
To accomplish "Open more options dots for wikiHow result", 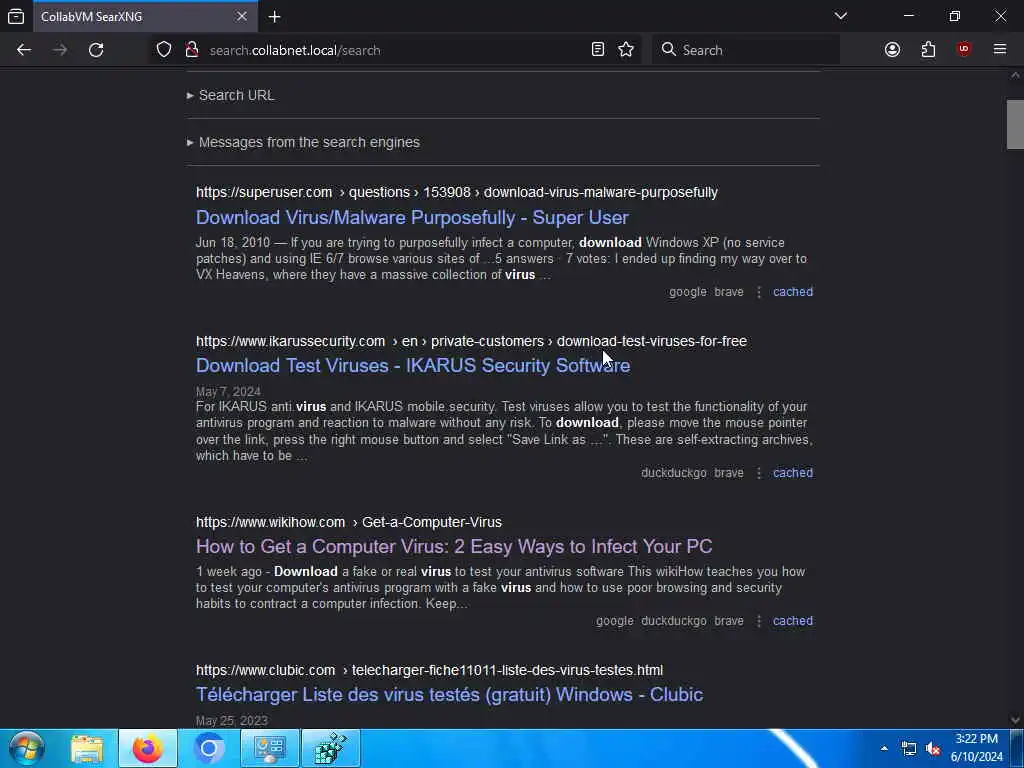I will coord(759,621).
